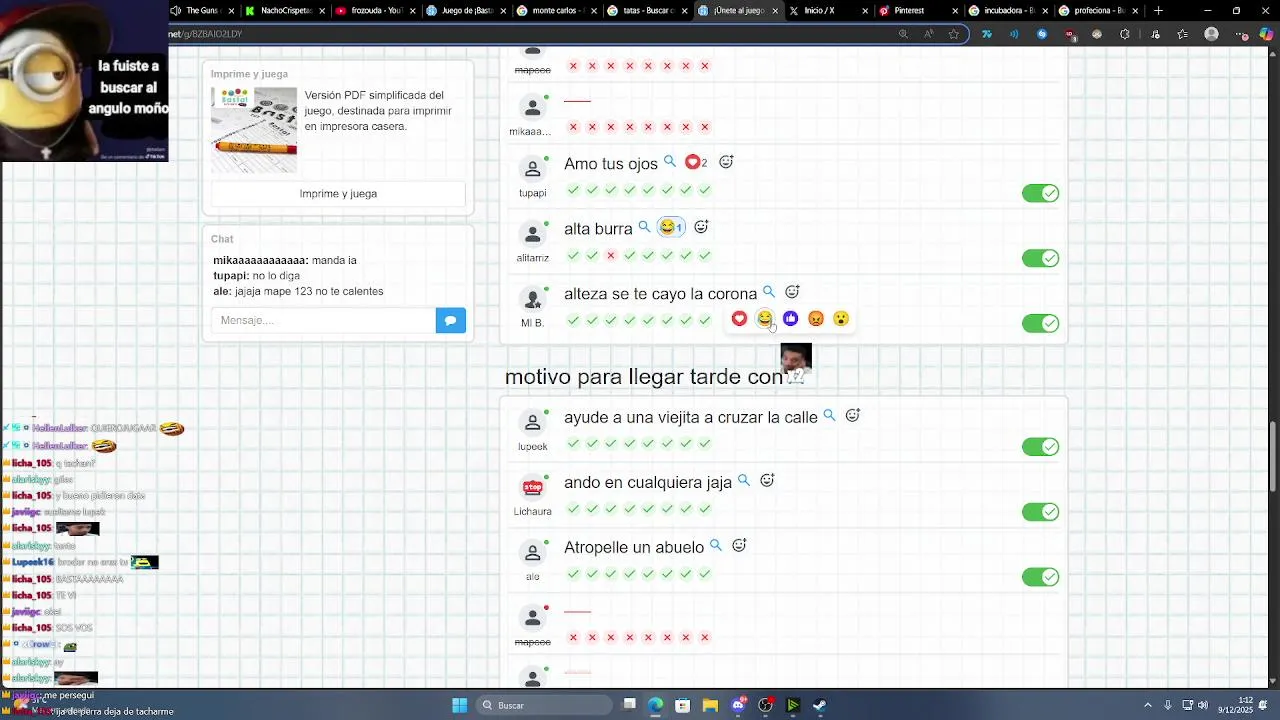Search 'ayude a una viejita' answer
The width and height of the screenshot is (1280, 720).
829,415
